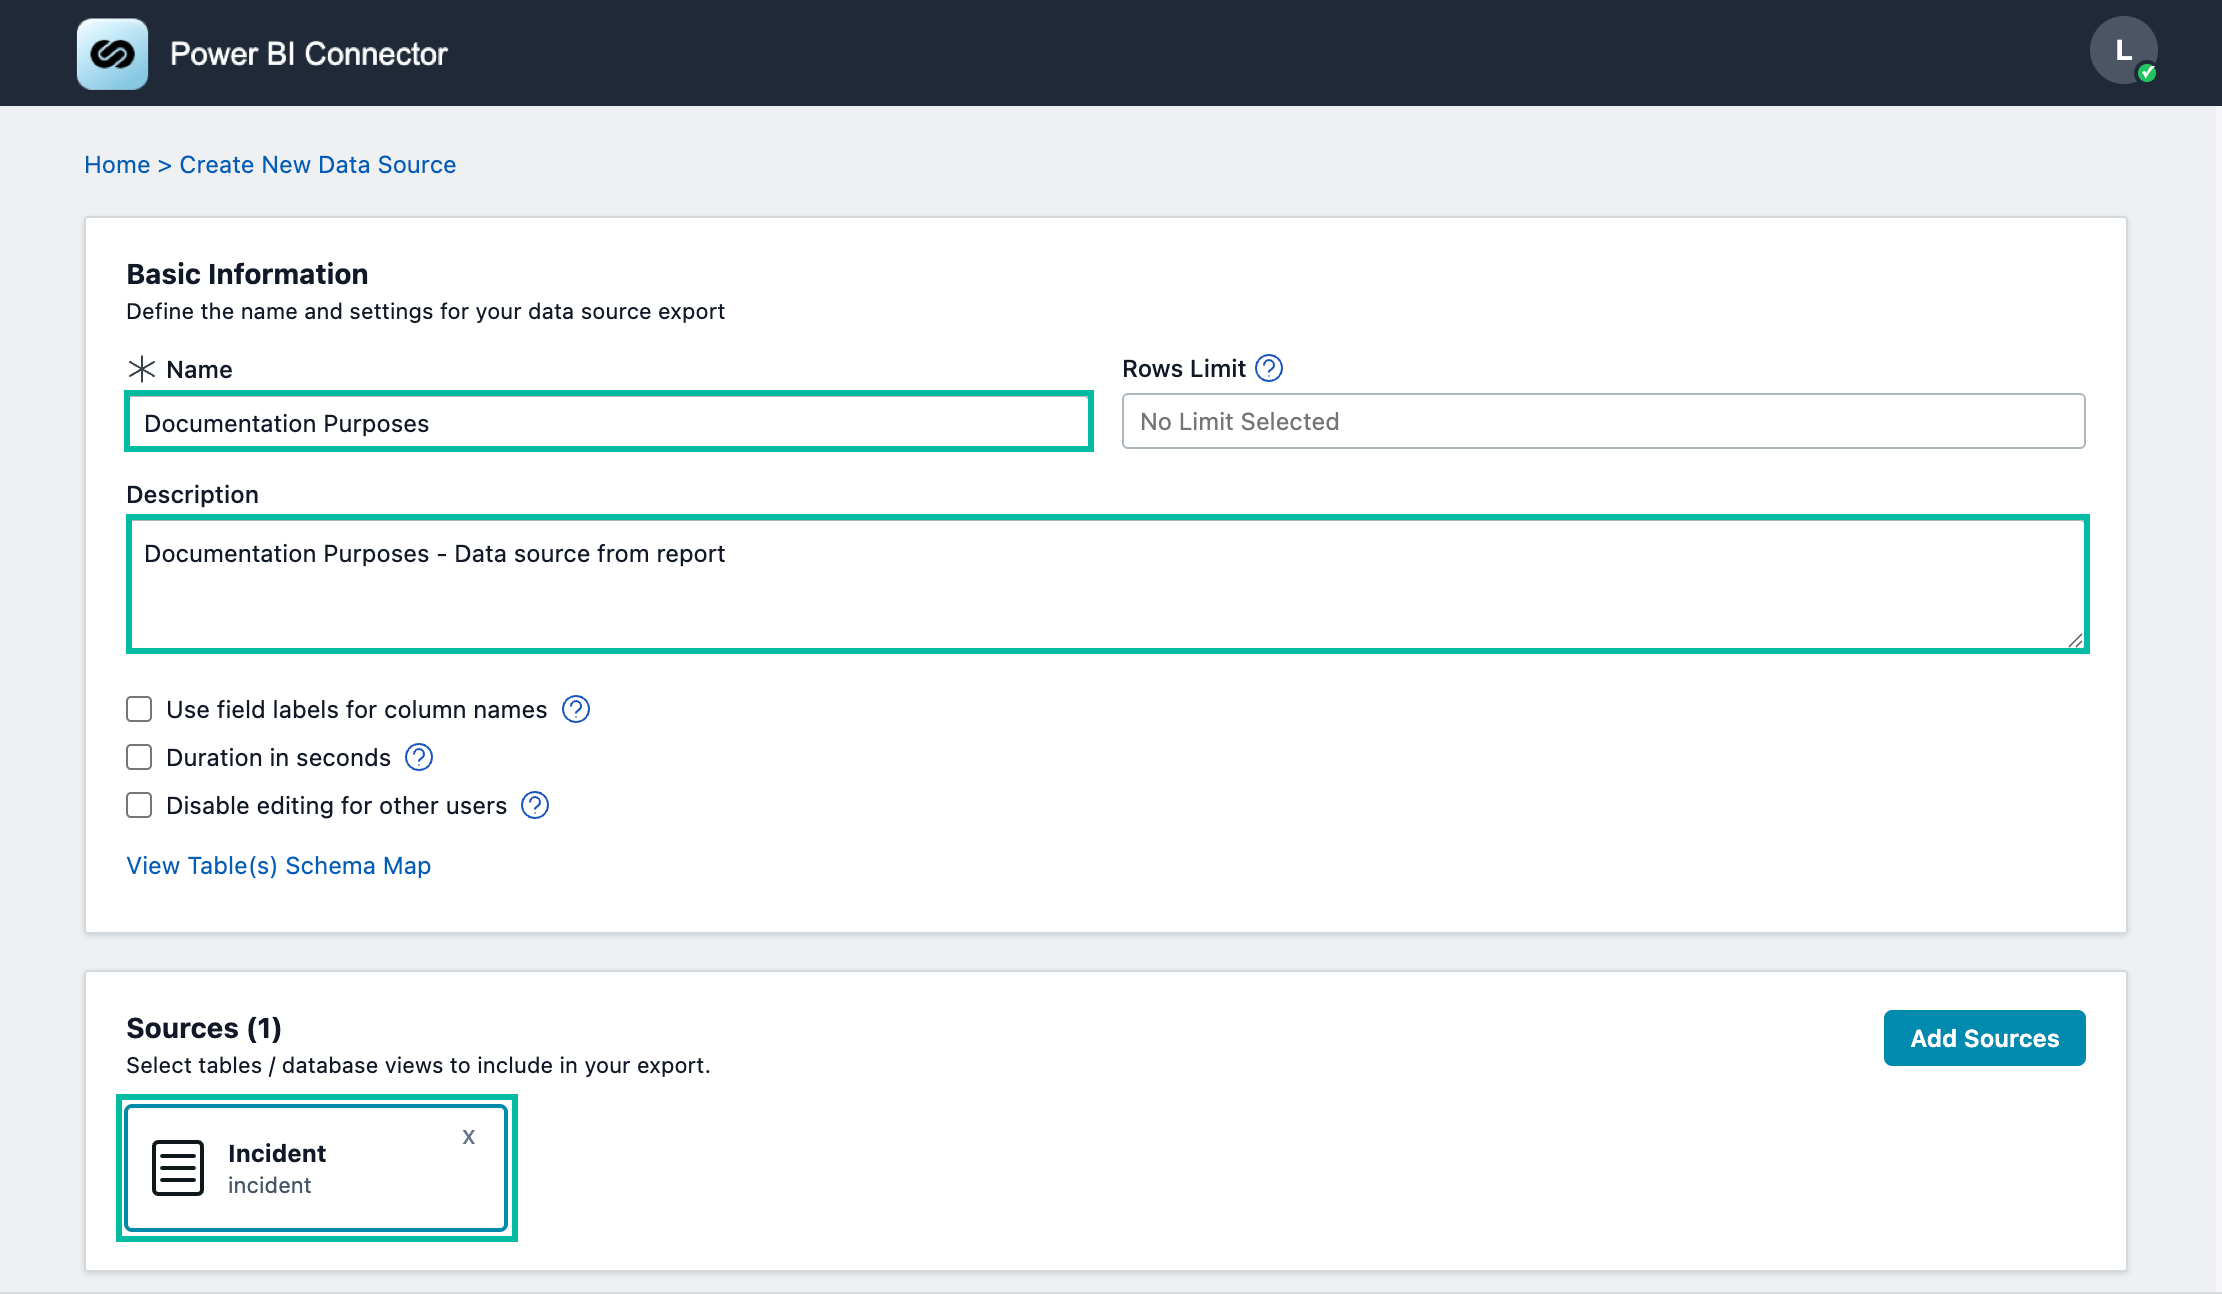
Task: Click the Rows Limit help icon
Action: 1269,369
